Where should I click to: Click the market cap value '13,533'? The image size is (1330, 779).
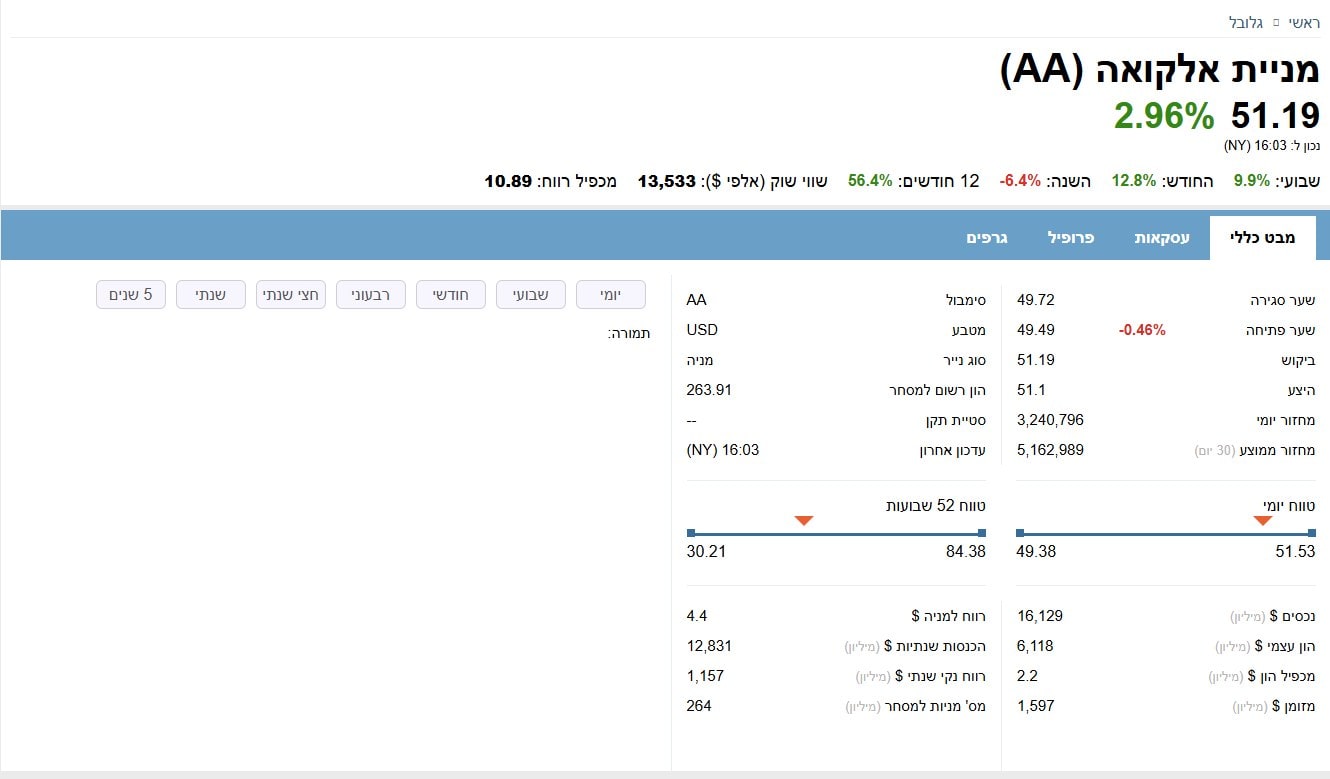pos(666,181)
